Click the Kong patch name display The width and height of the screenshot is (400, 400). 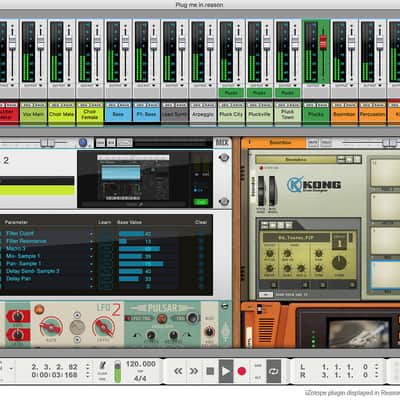pyautogui.click(x=296, y=160)
